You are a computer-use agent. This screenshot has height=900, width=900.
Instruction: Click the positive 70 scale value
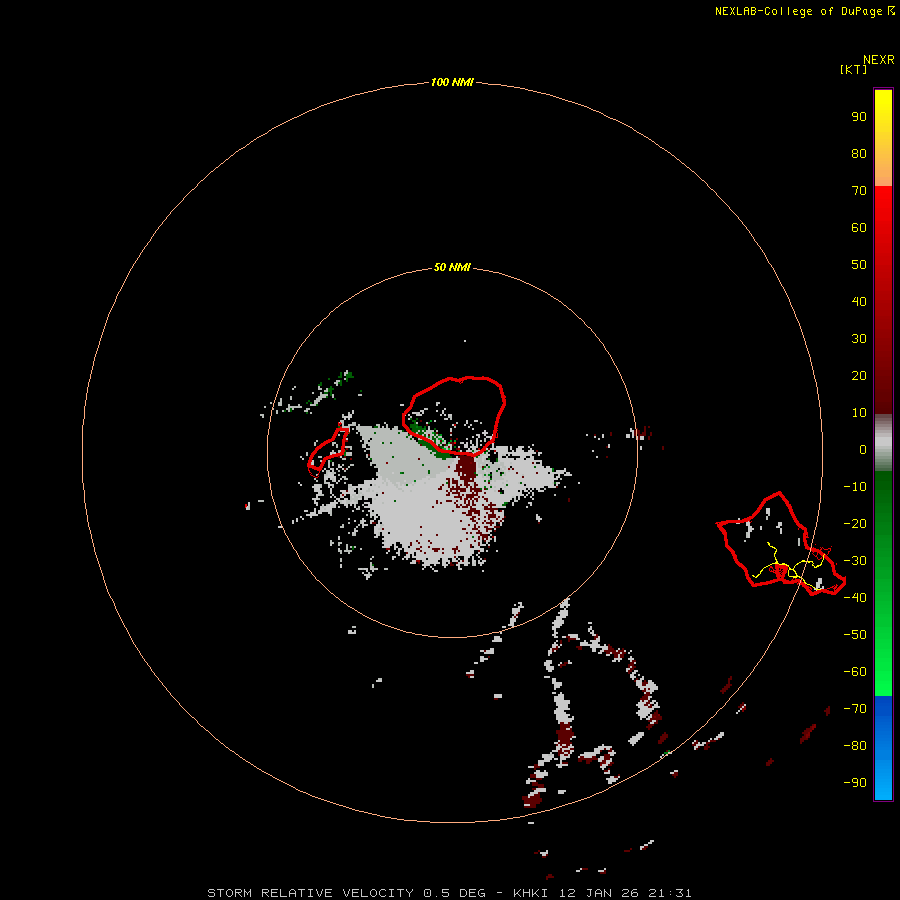pos(859,191)
